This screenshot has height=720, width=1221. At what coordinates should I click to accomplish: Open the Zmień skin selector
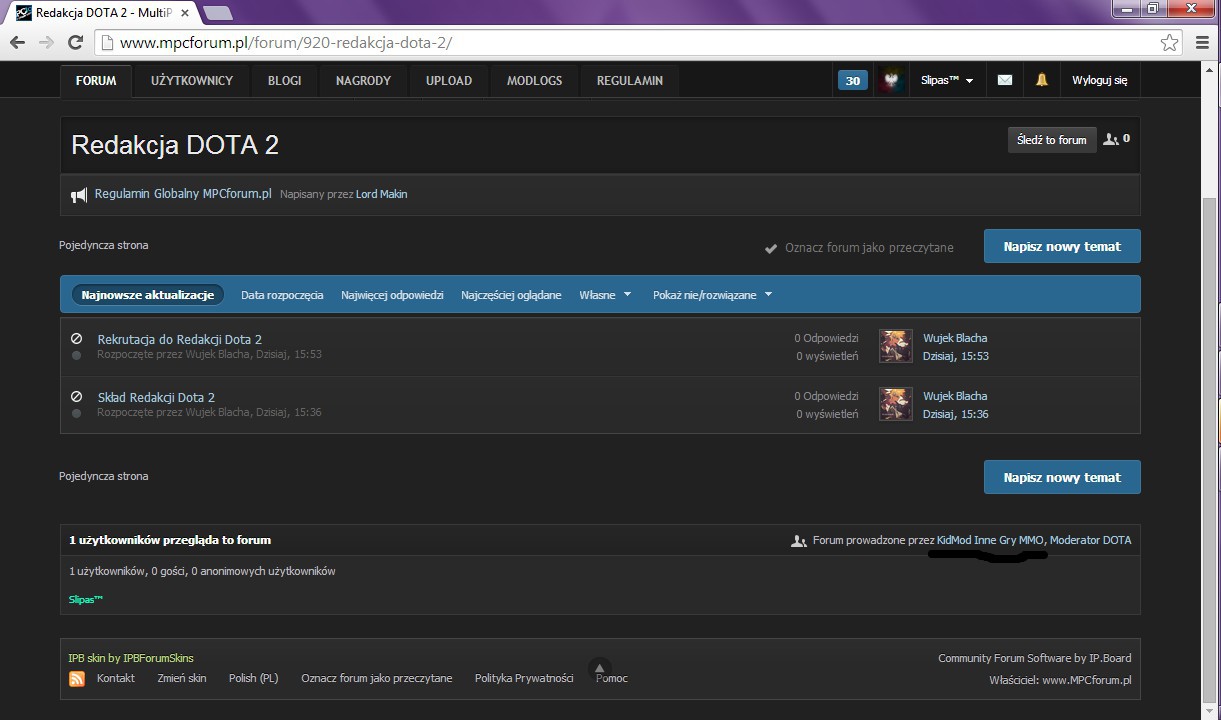[182, 678]
